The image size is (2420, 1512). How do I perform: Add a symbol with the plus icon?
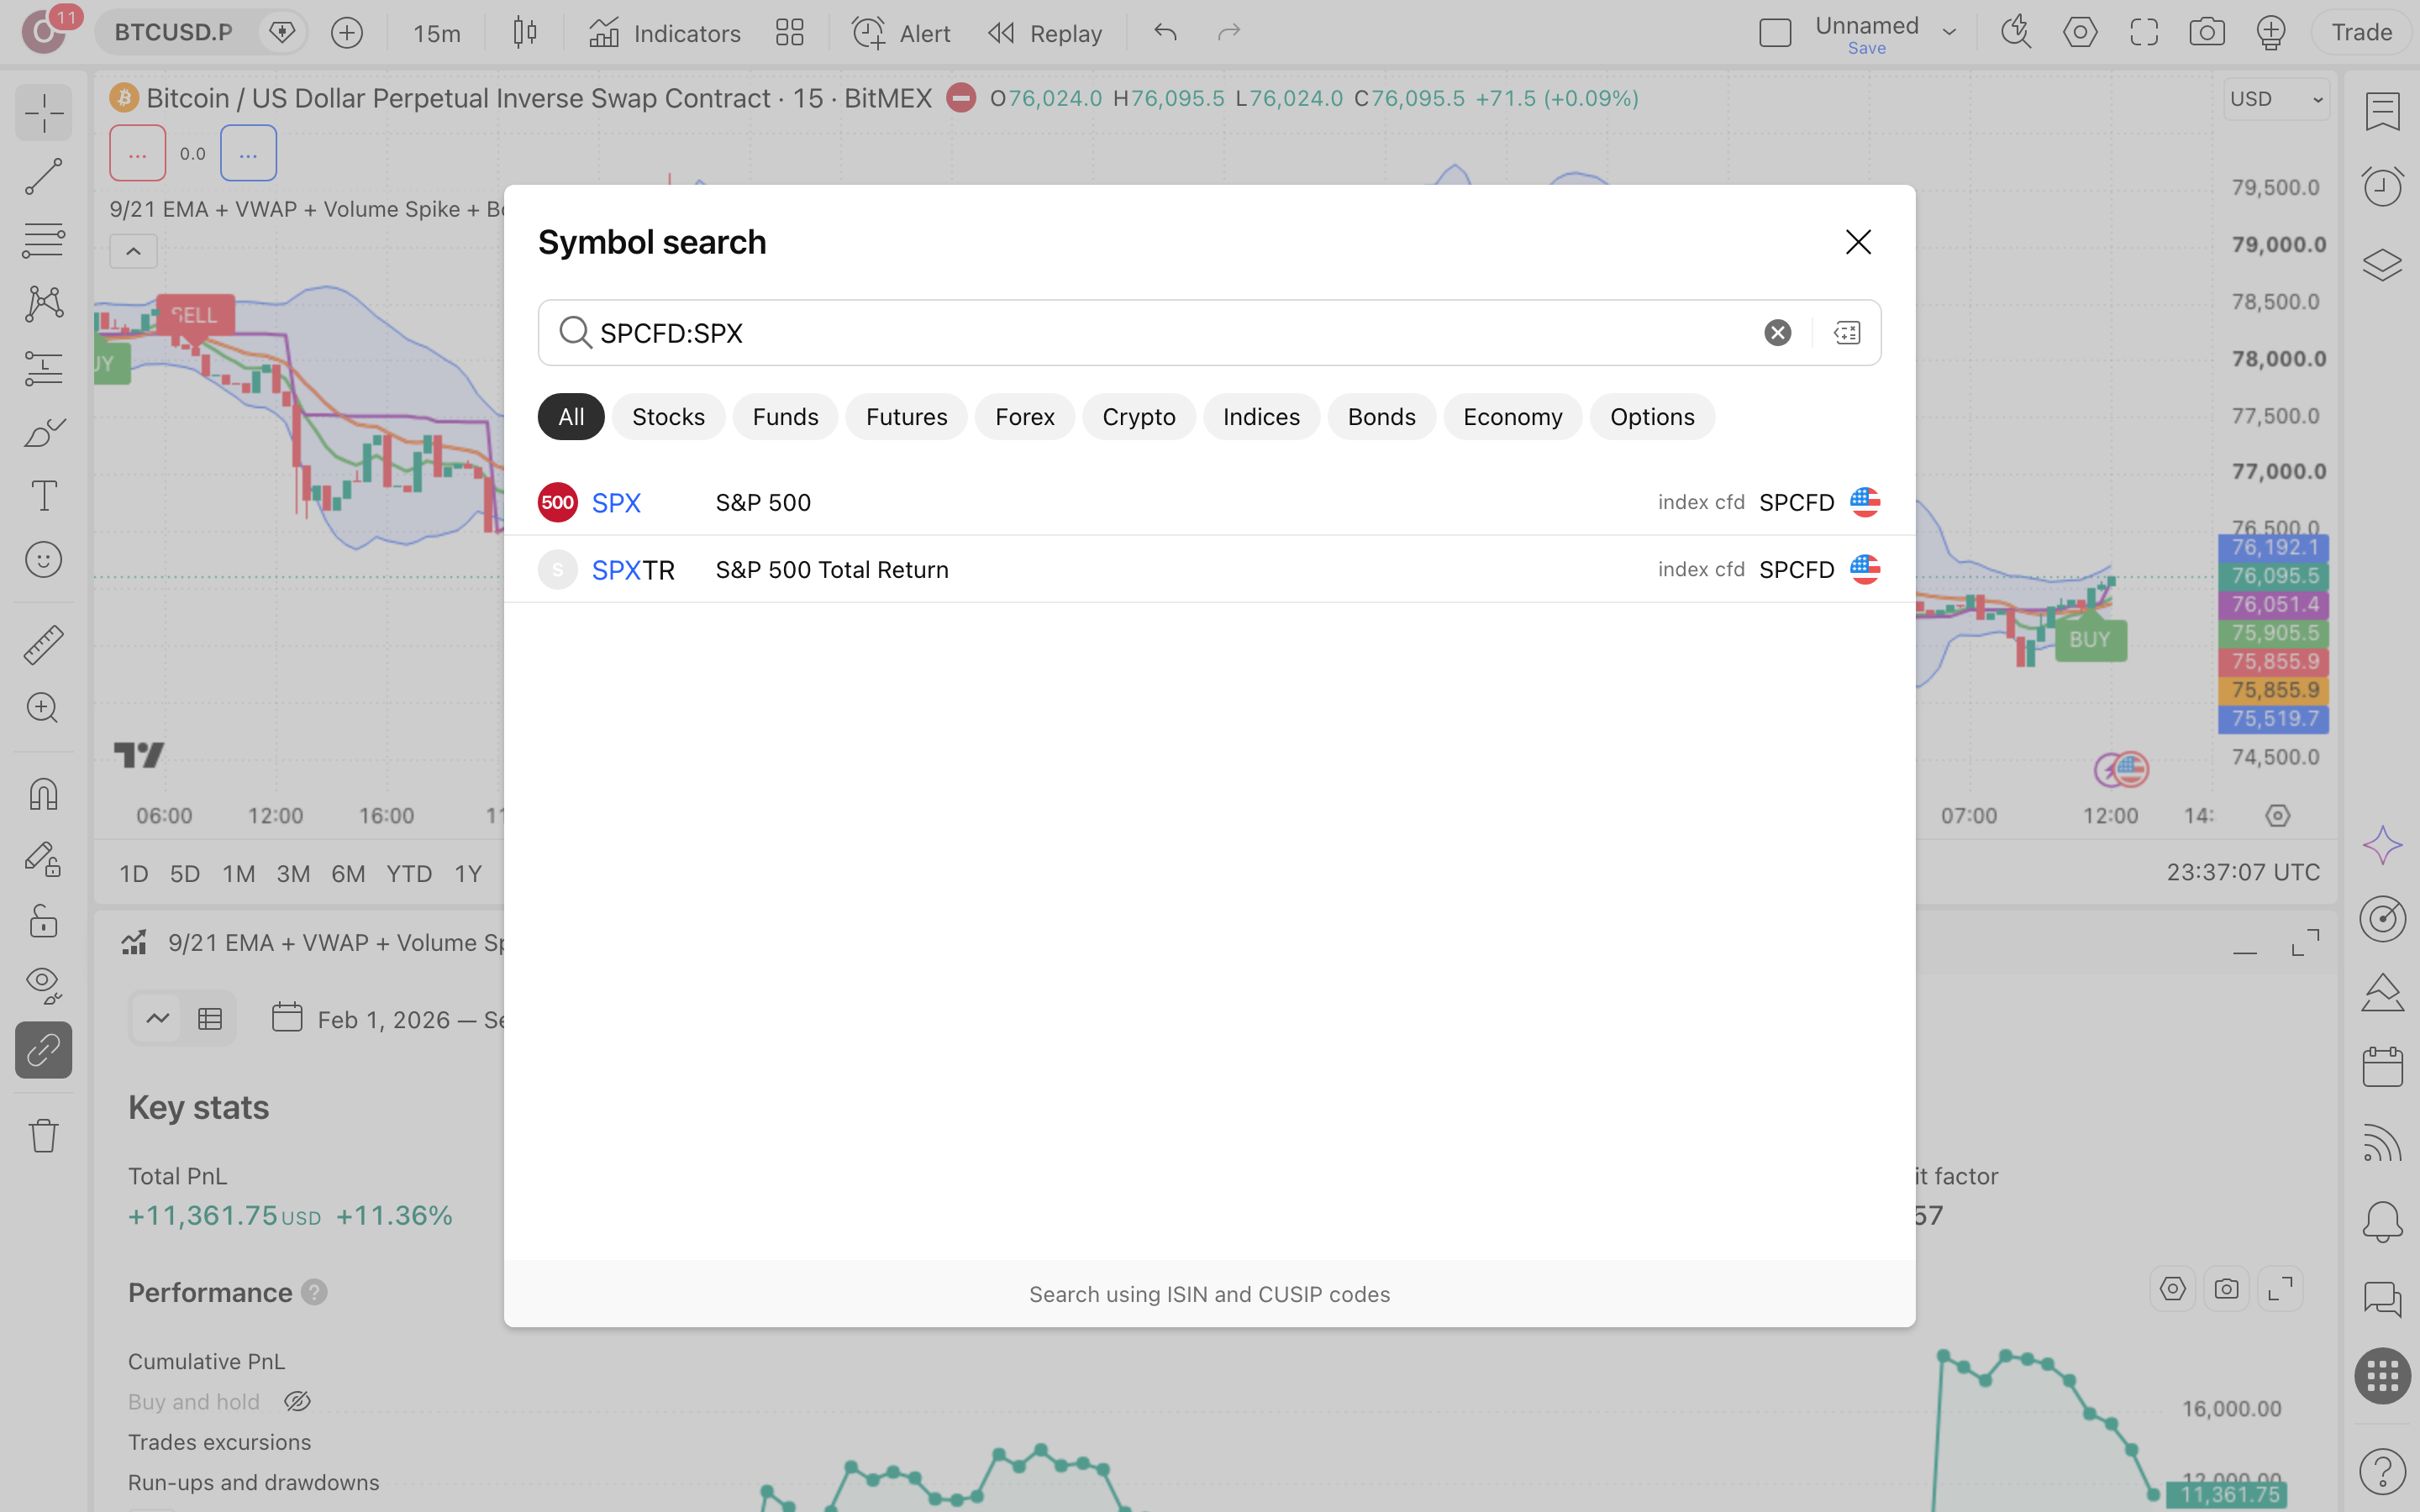(346, 33)
